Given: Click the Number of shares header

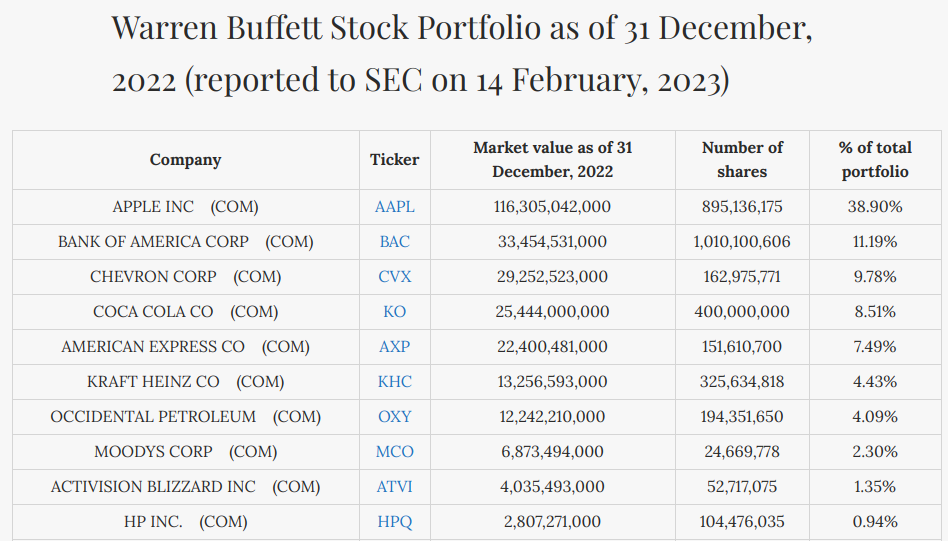Looking at the screenshot, I should pos(742,160).
